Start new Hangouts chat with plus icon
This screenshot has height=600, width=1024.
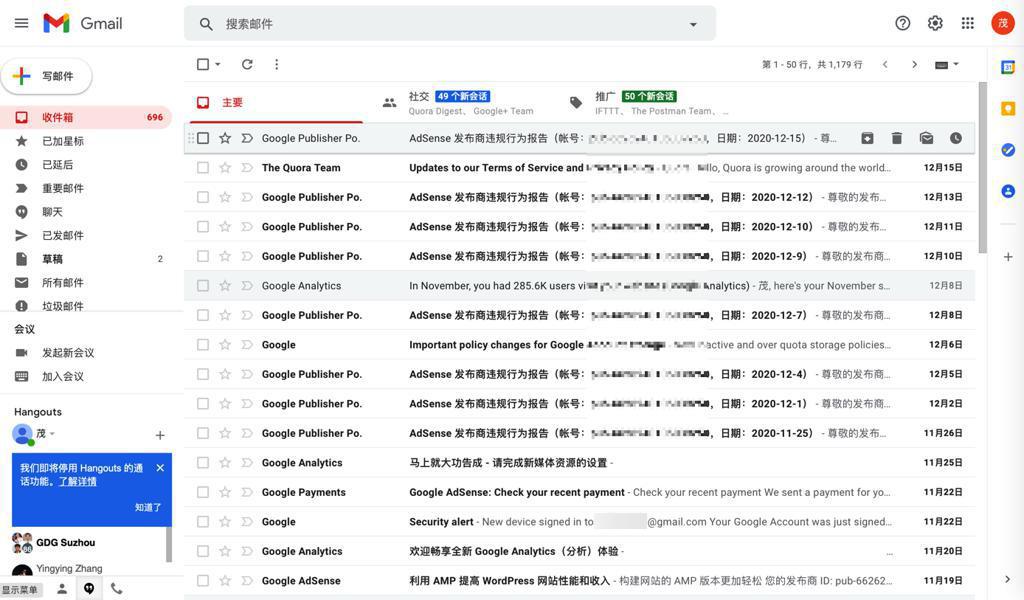pyautogui.click(x=160, y=435)
